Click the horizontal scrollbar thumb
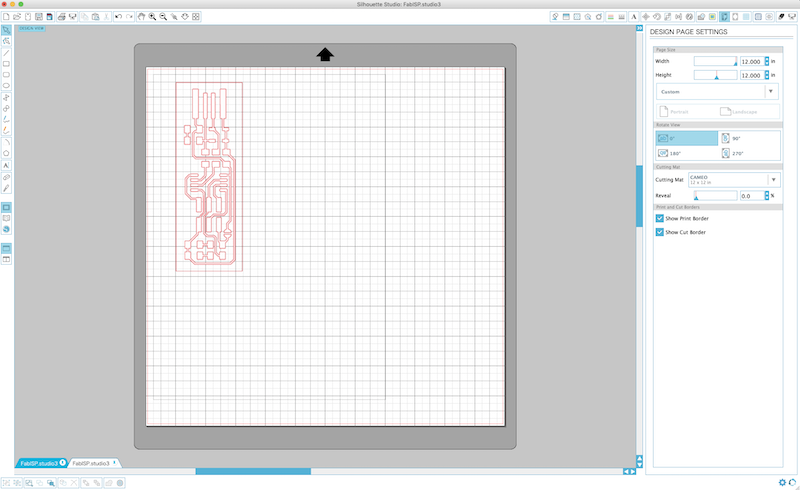The width and height of the screenshot is (800, 490). [x=253, y=472]
